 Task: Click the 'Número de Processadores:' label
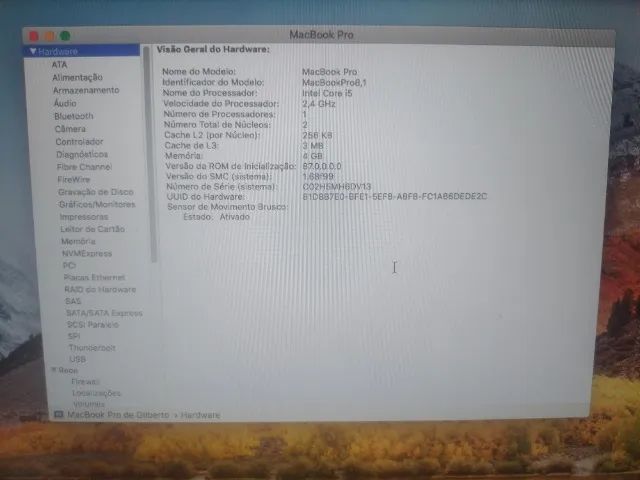220,114
